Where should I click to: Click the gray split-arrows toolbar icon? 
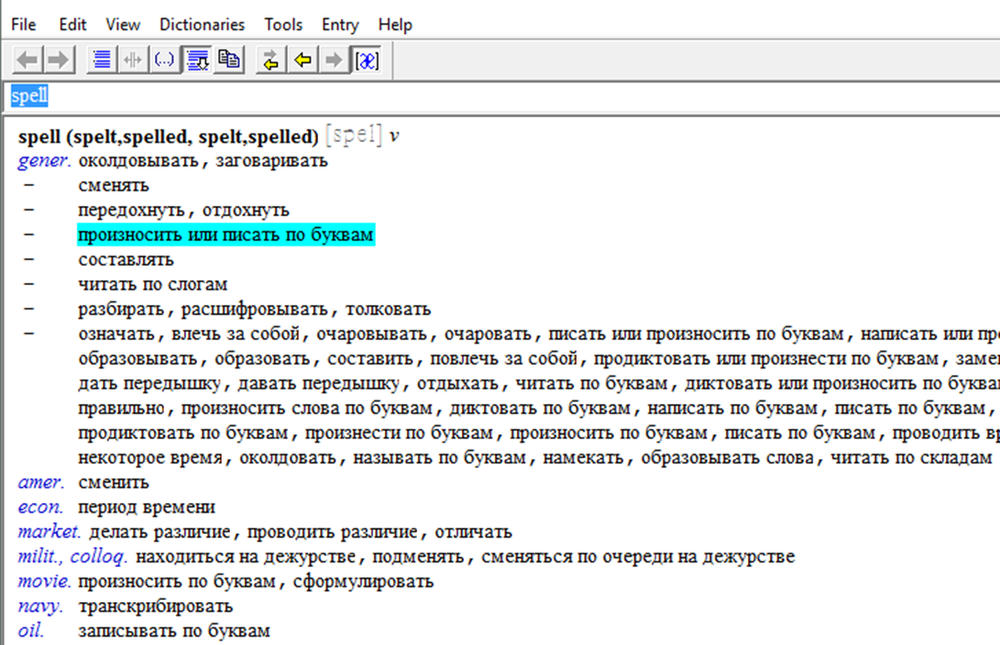tap(132, 61)
